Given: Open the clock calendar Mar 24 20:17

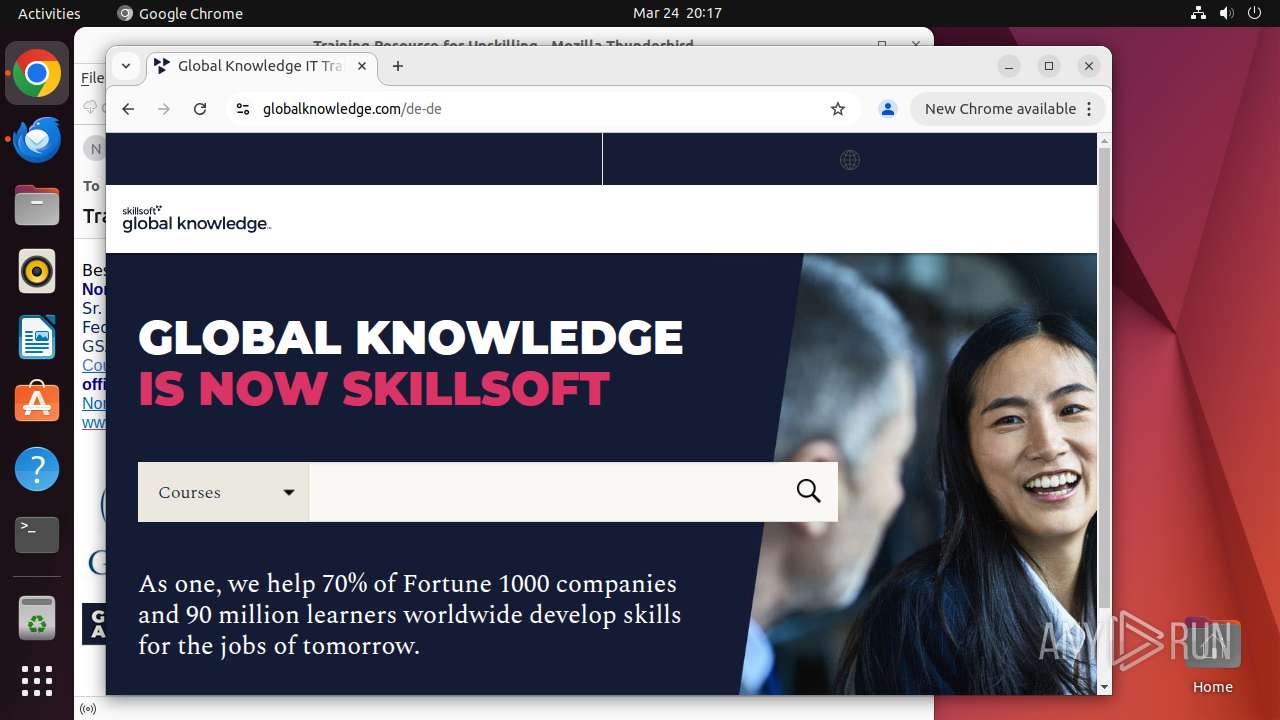Looking at the screenshot, I should [x=677, y=13].
